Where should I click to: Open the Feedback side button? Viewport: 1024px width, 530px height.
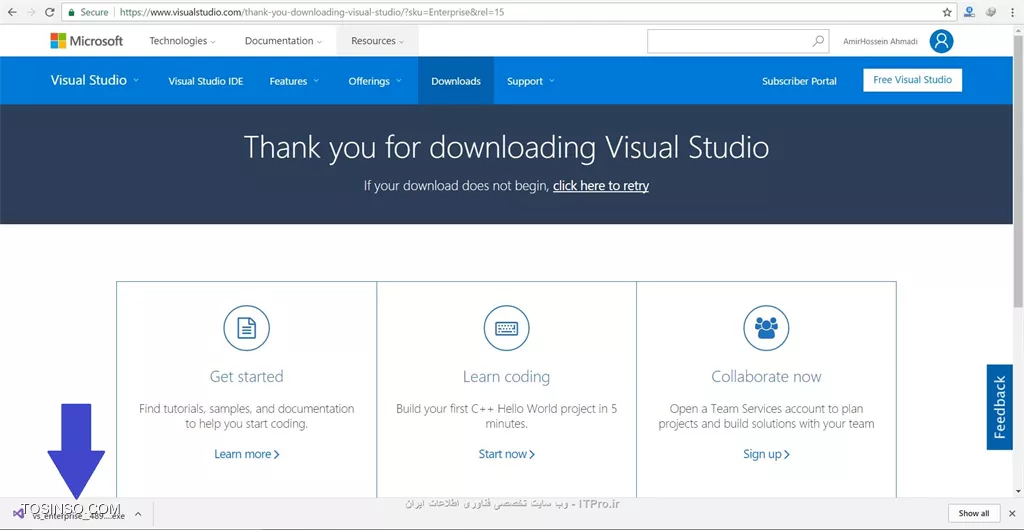pos(999,407)
